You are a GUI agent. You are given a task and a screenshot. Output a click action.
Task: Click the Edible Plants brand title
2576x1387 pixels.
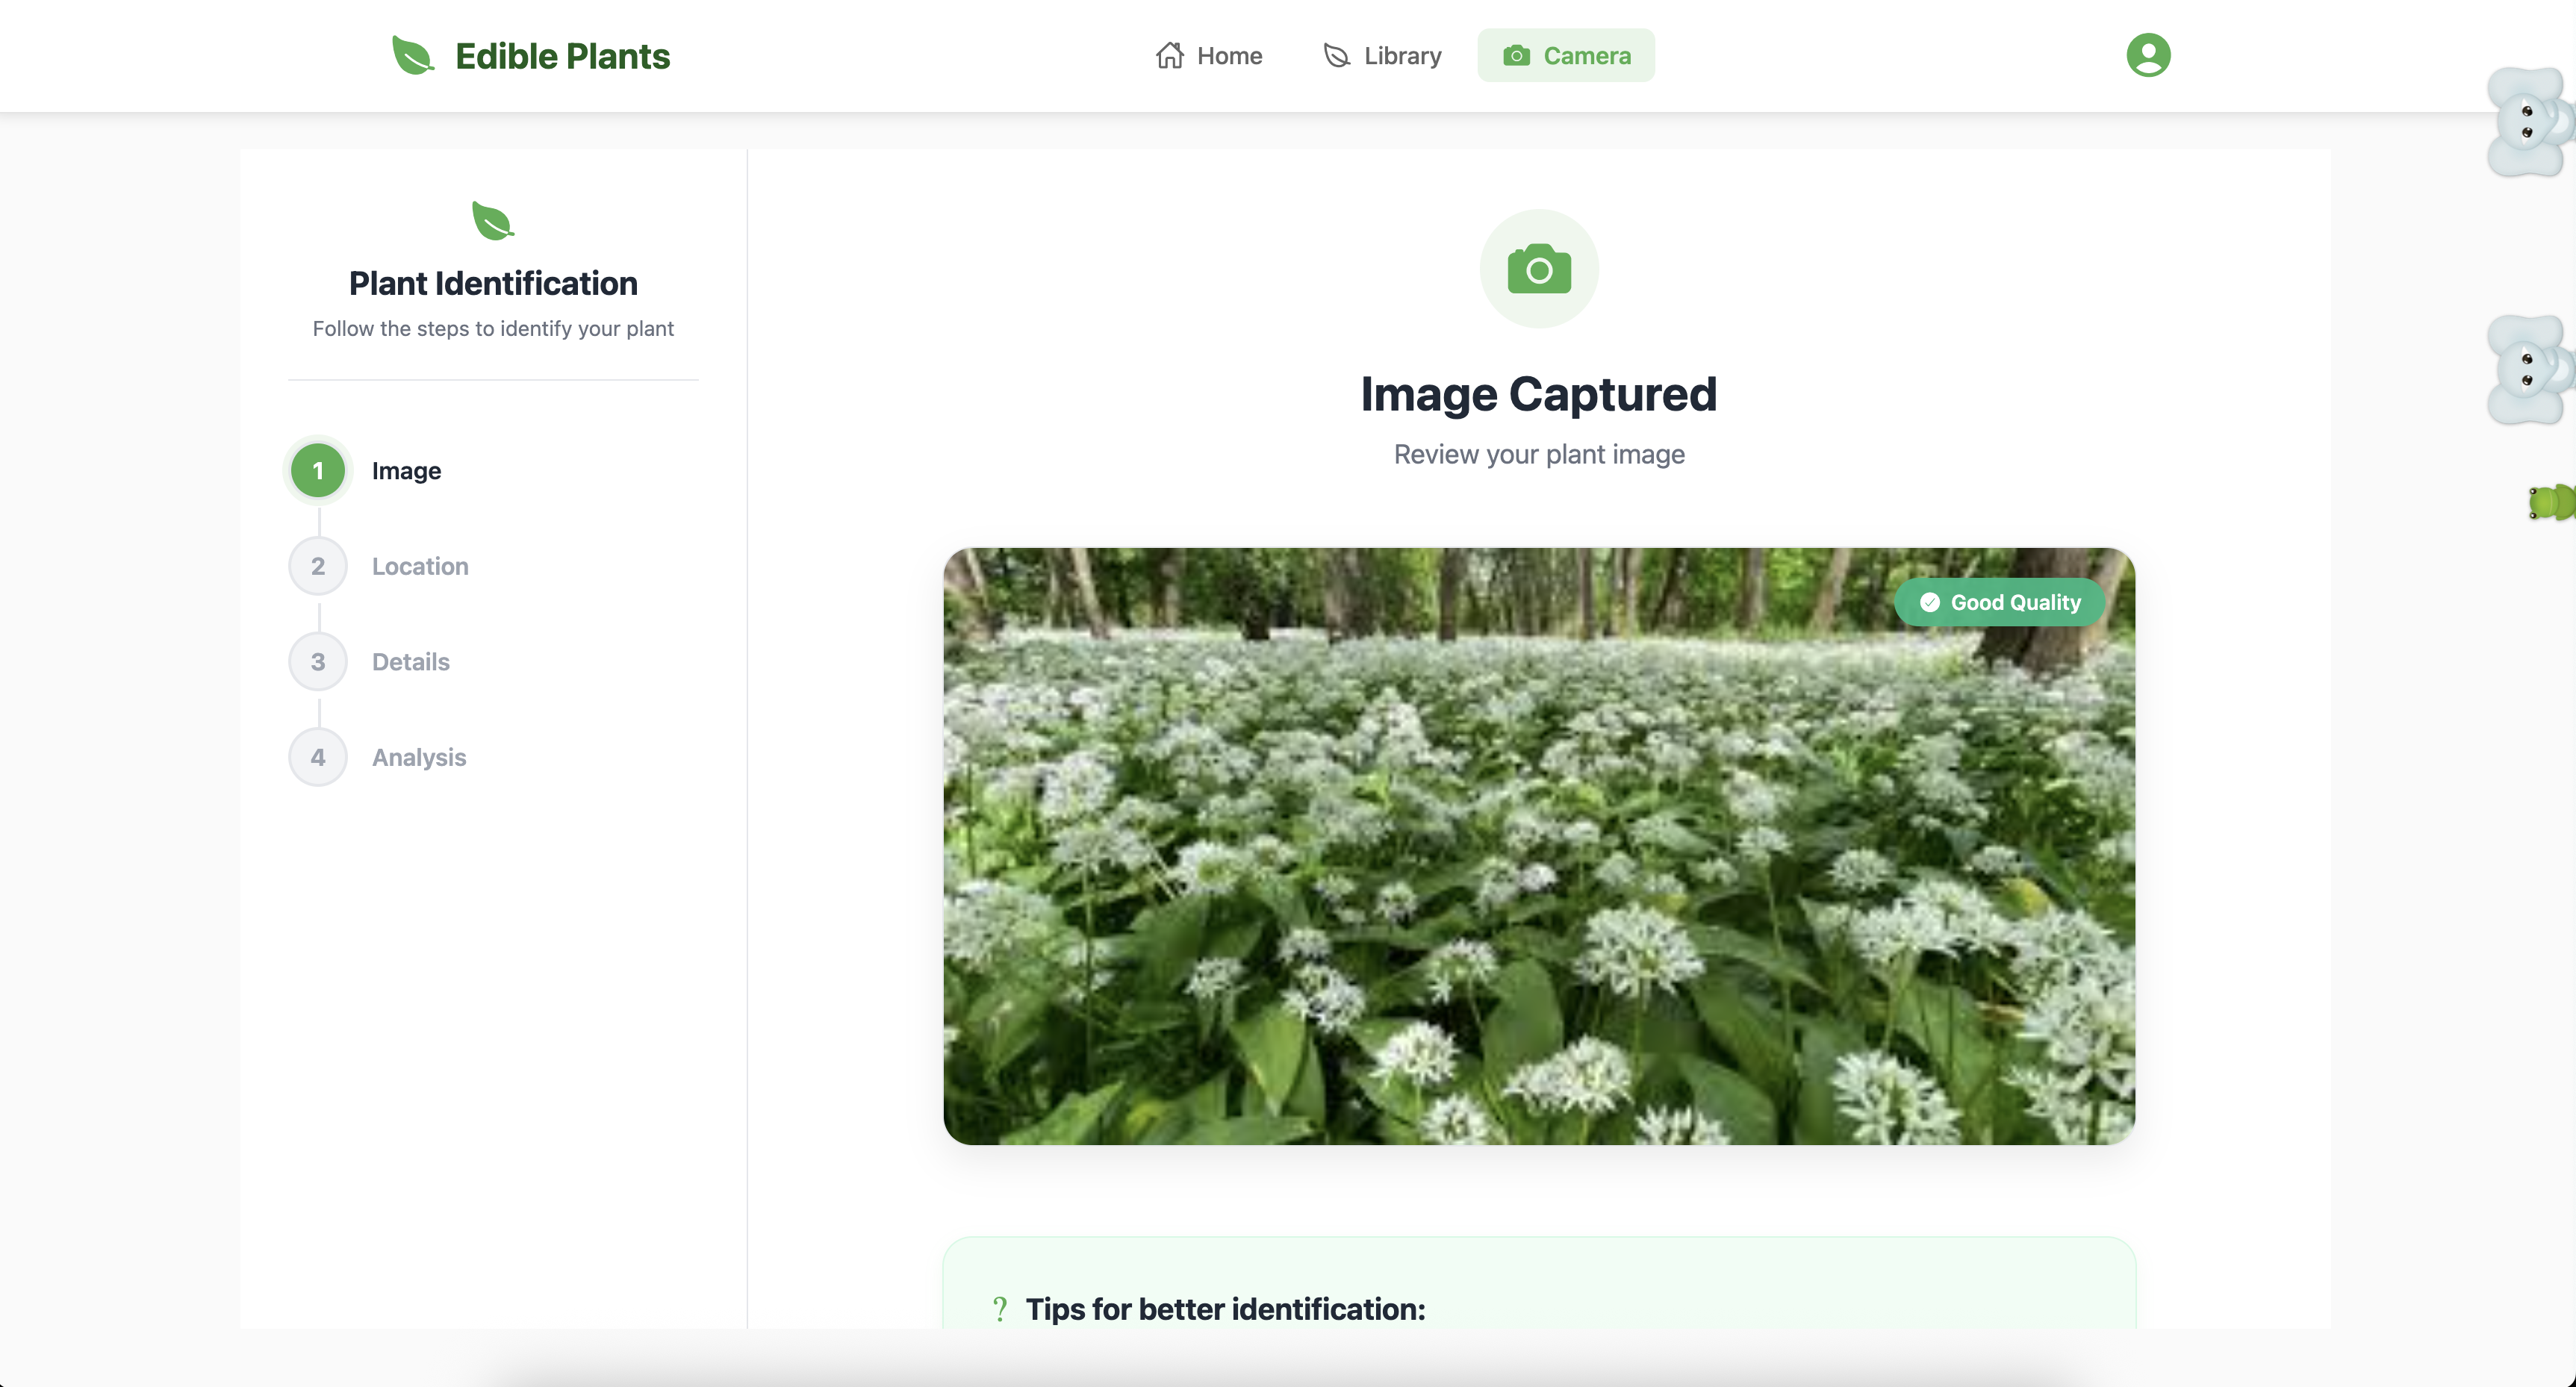[562, 56]
